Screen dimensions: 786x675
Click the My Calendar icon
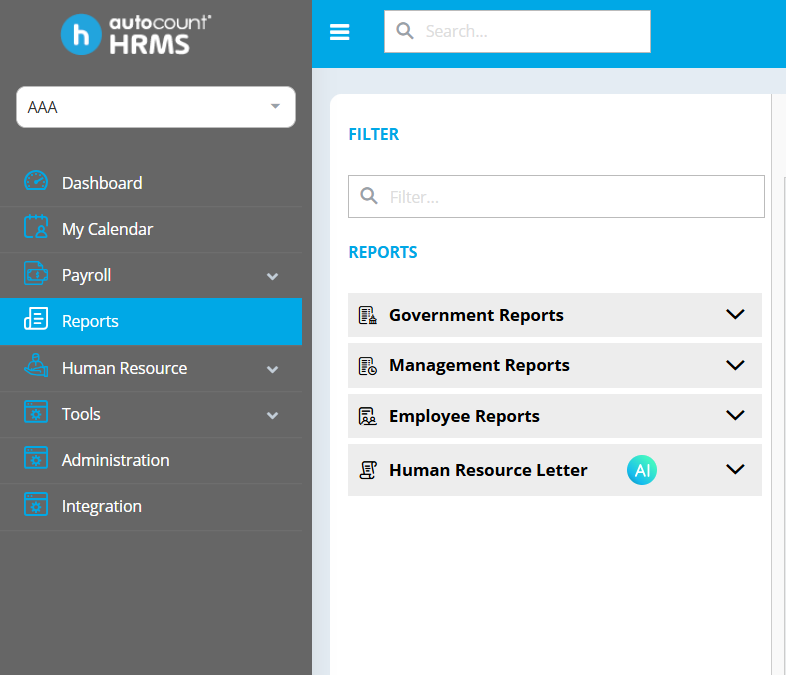(36, 228)
